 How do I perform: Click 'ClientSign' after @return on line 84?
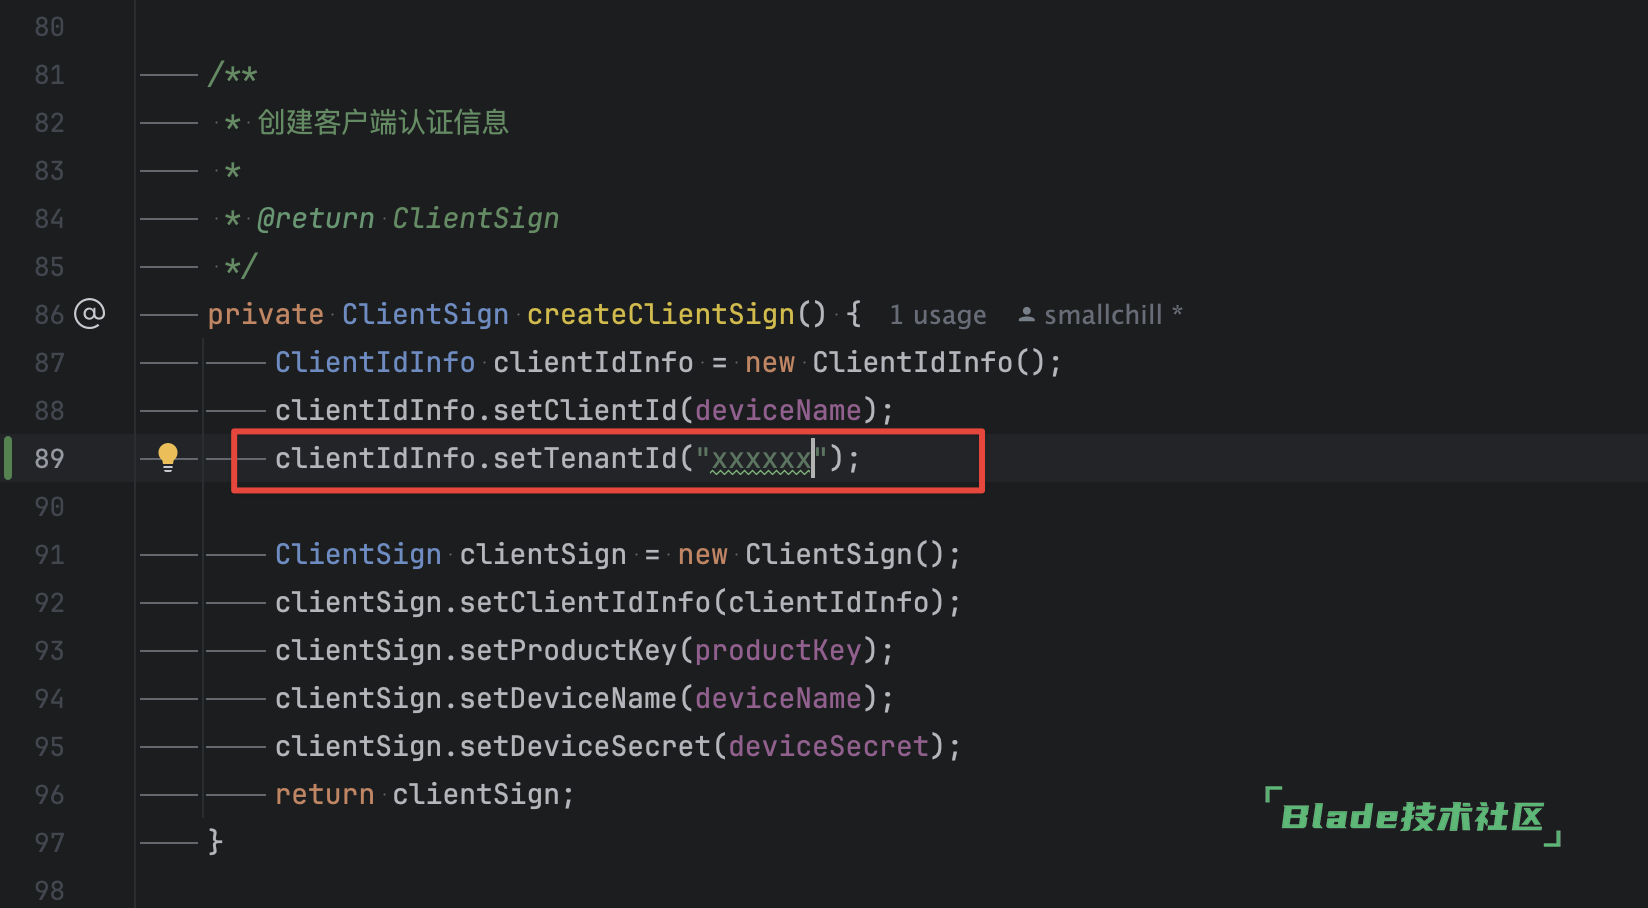click(475, 219)
